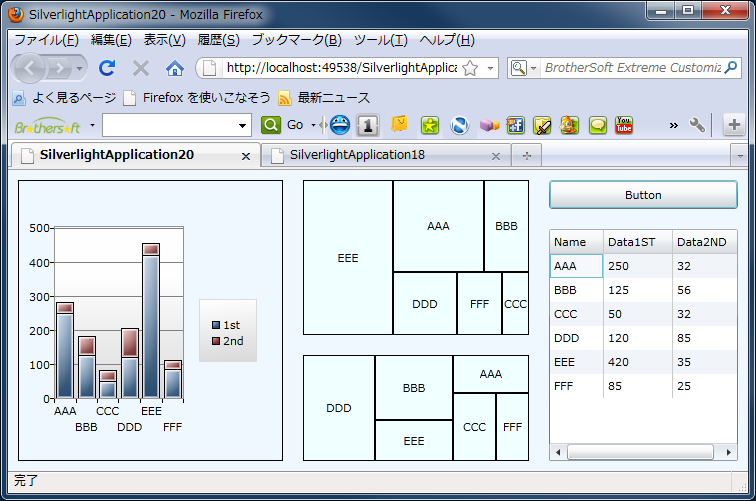Click the Brothersoft toolbar search input
Viewport: 756px width, 501px height.
click(x=169, y=126)
